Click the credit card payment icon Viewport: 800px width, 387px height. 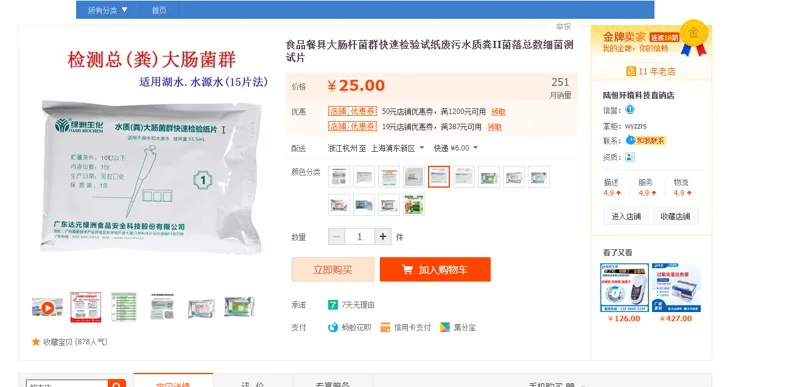(x=385, y=327)
